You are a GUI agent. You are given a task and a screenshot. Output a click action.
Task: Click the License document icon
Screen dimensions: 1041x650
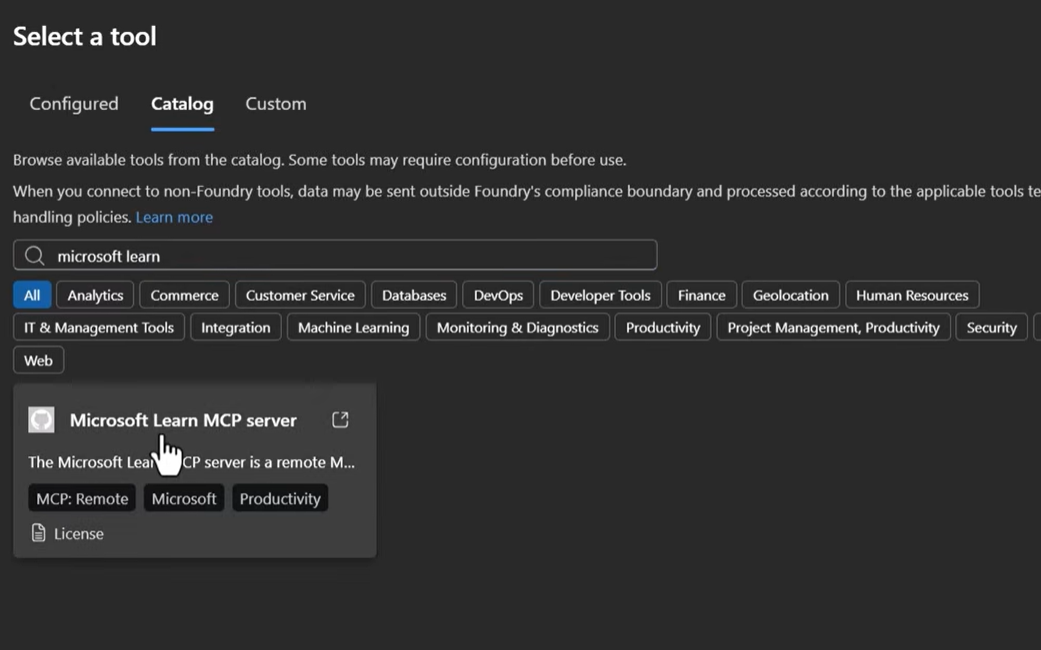(x=39, y=532)
